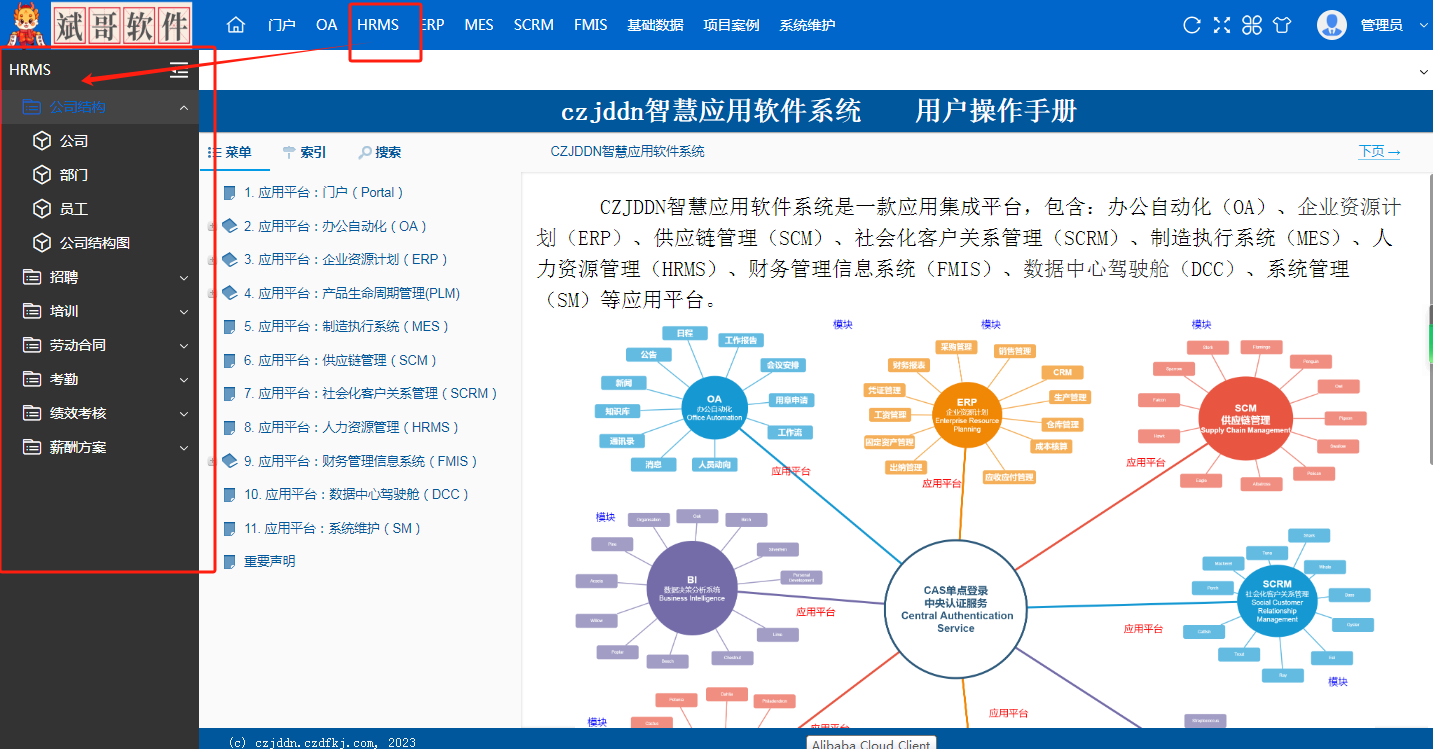Expand the 薪酬方案 menu group chevron
The height and width of the screenshot is (749, 1433).
click(184, 447)
